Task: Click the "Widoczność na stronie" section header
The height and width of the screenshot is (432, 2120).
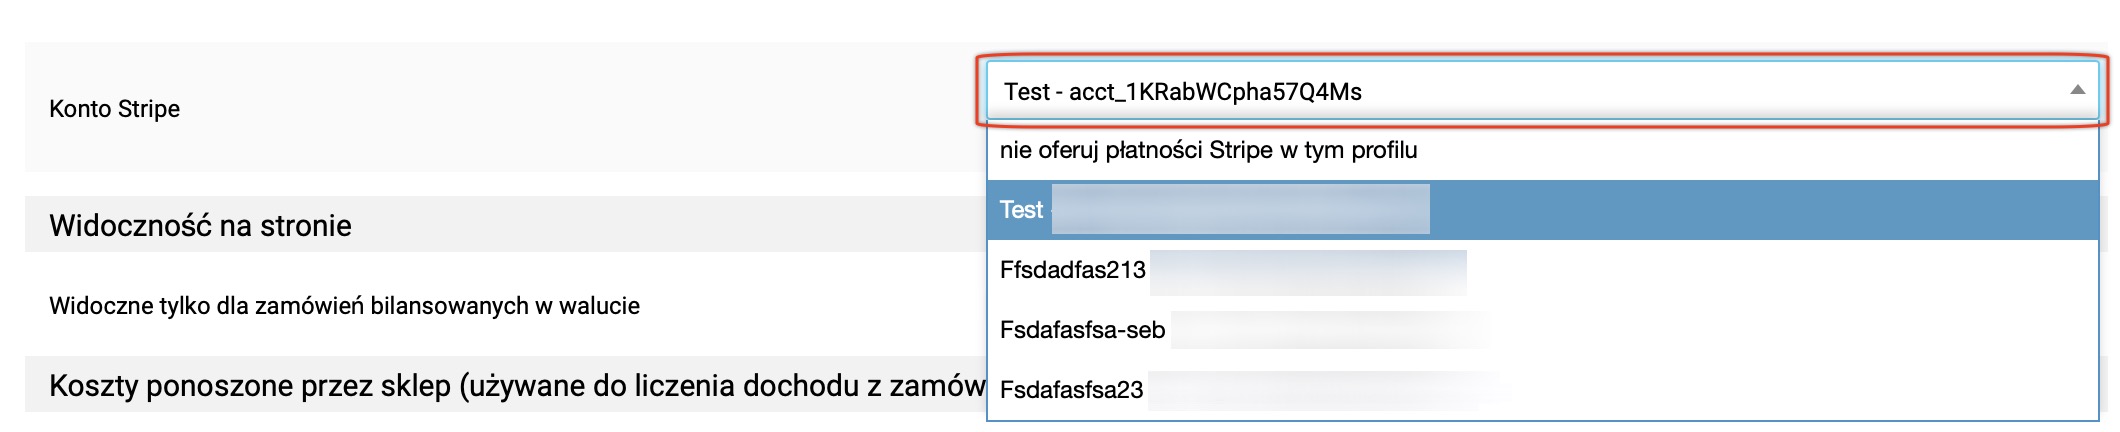Action: (x=200, y=226)
